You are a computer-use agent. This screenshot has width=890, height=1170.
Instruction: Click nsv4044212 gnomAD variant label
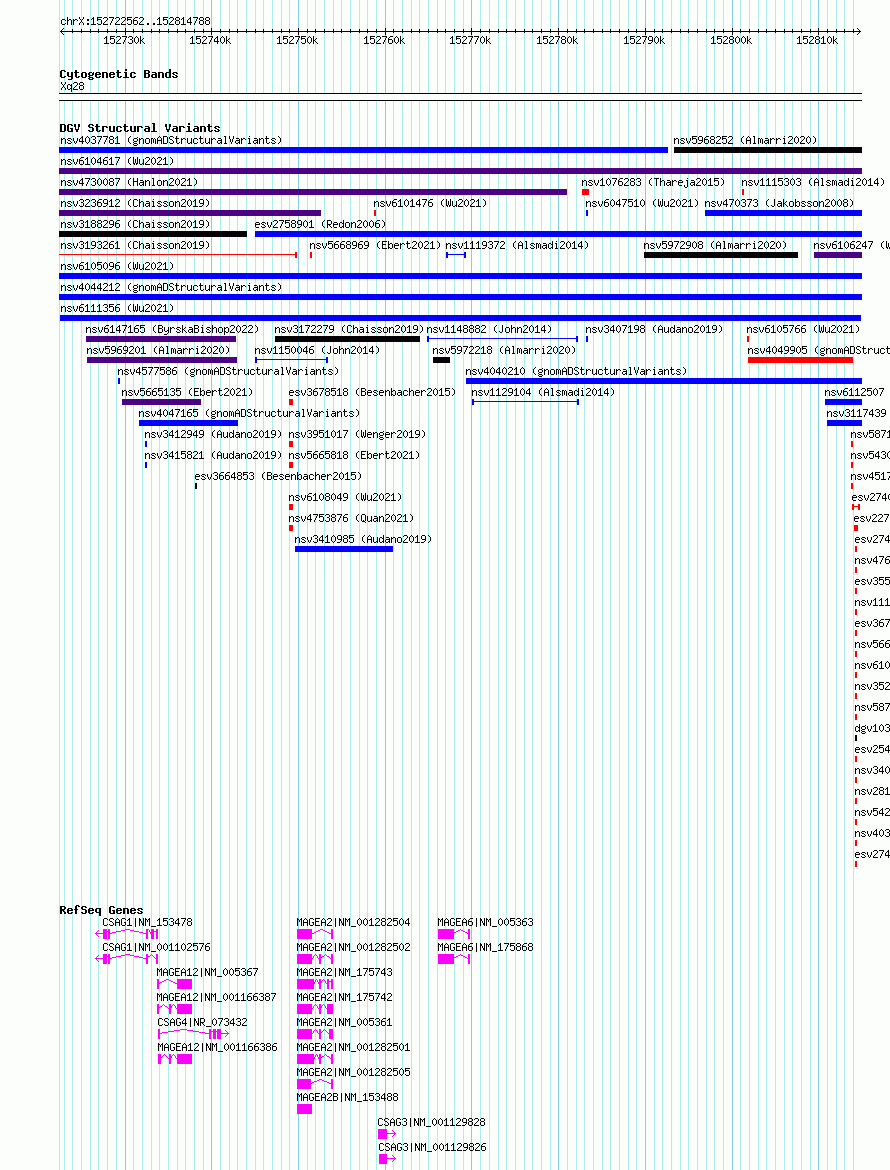[x=171, y=287]
